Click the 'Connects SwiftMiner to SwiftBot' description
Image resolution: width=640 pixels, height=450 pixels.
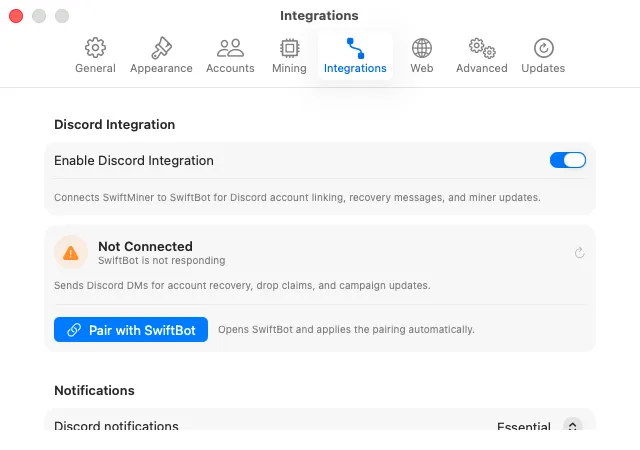pyautogui.click(x=297, y=198)
